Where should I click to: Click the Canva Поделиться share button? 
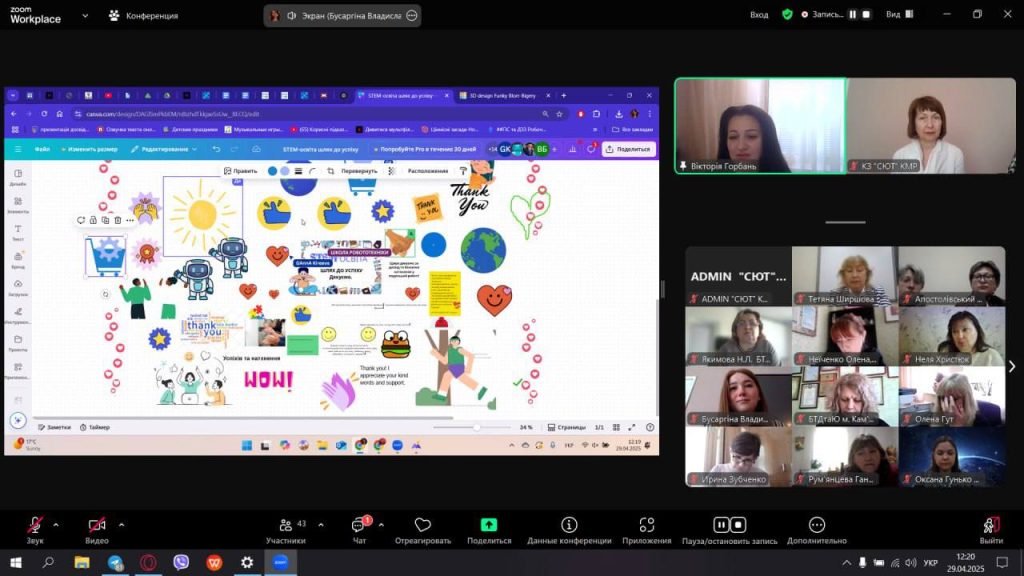tap(628, 150)
